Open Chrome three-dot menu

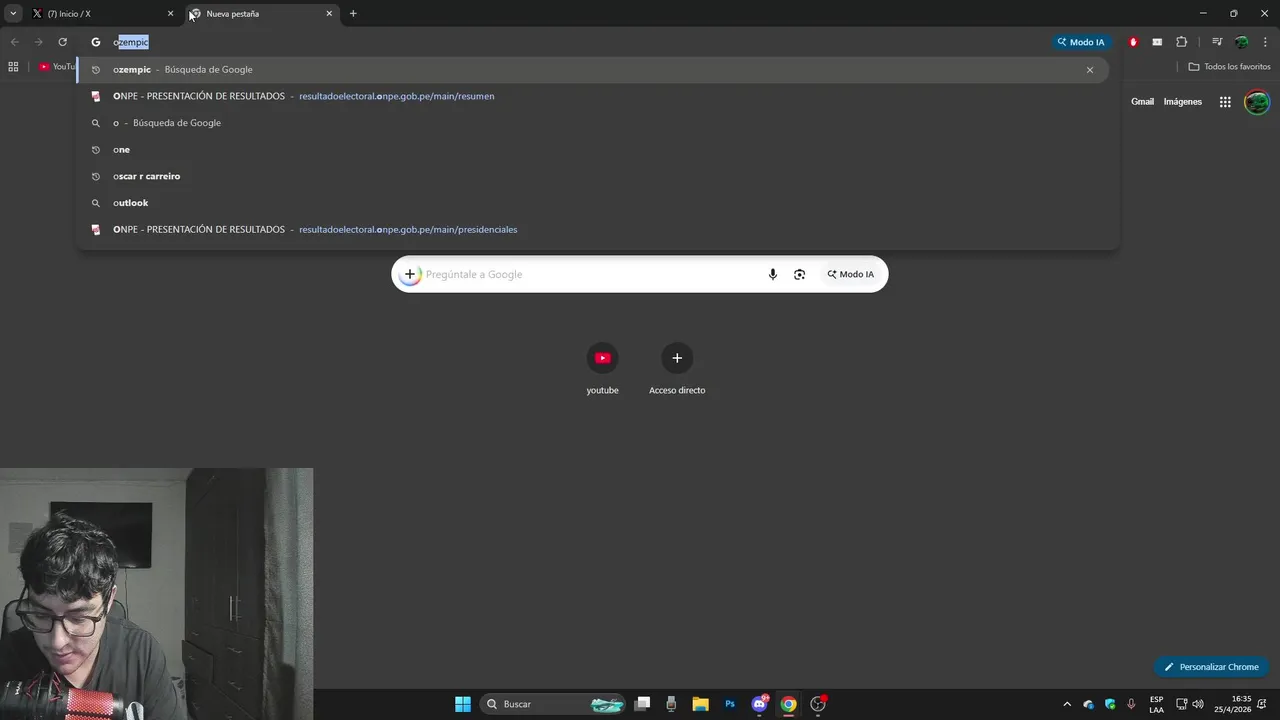click(x=1265, y=42)
